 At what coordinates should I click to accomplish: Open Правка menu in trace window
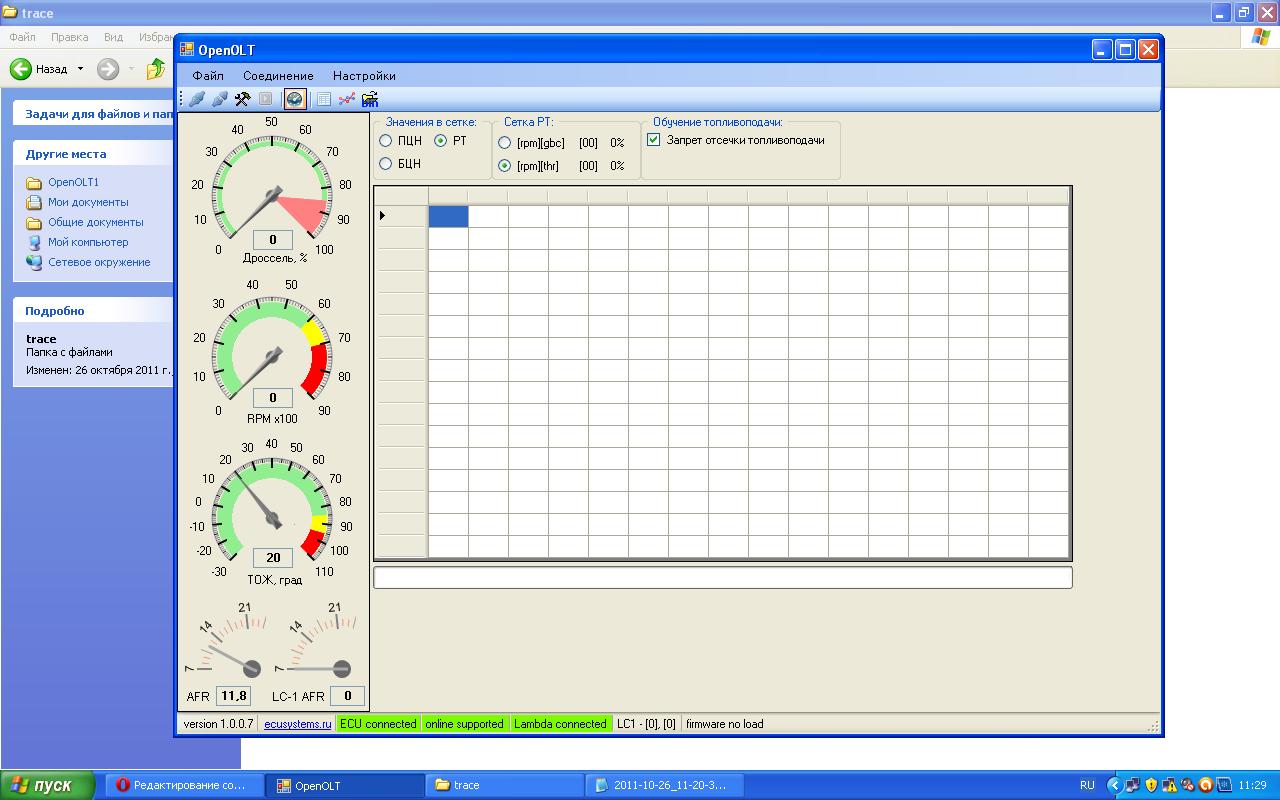tap(69, 37)
